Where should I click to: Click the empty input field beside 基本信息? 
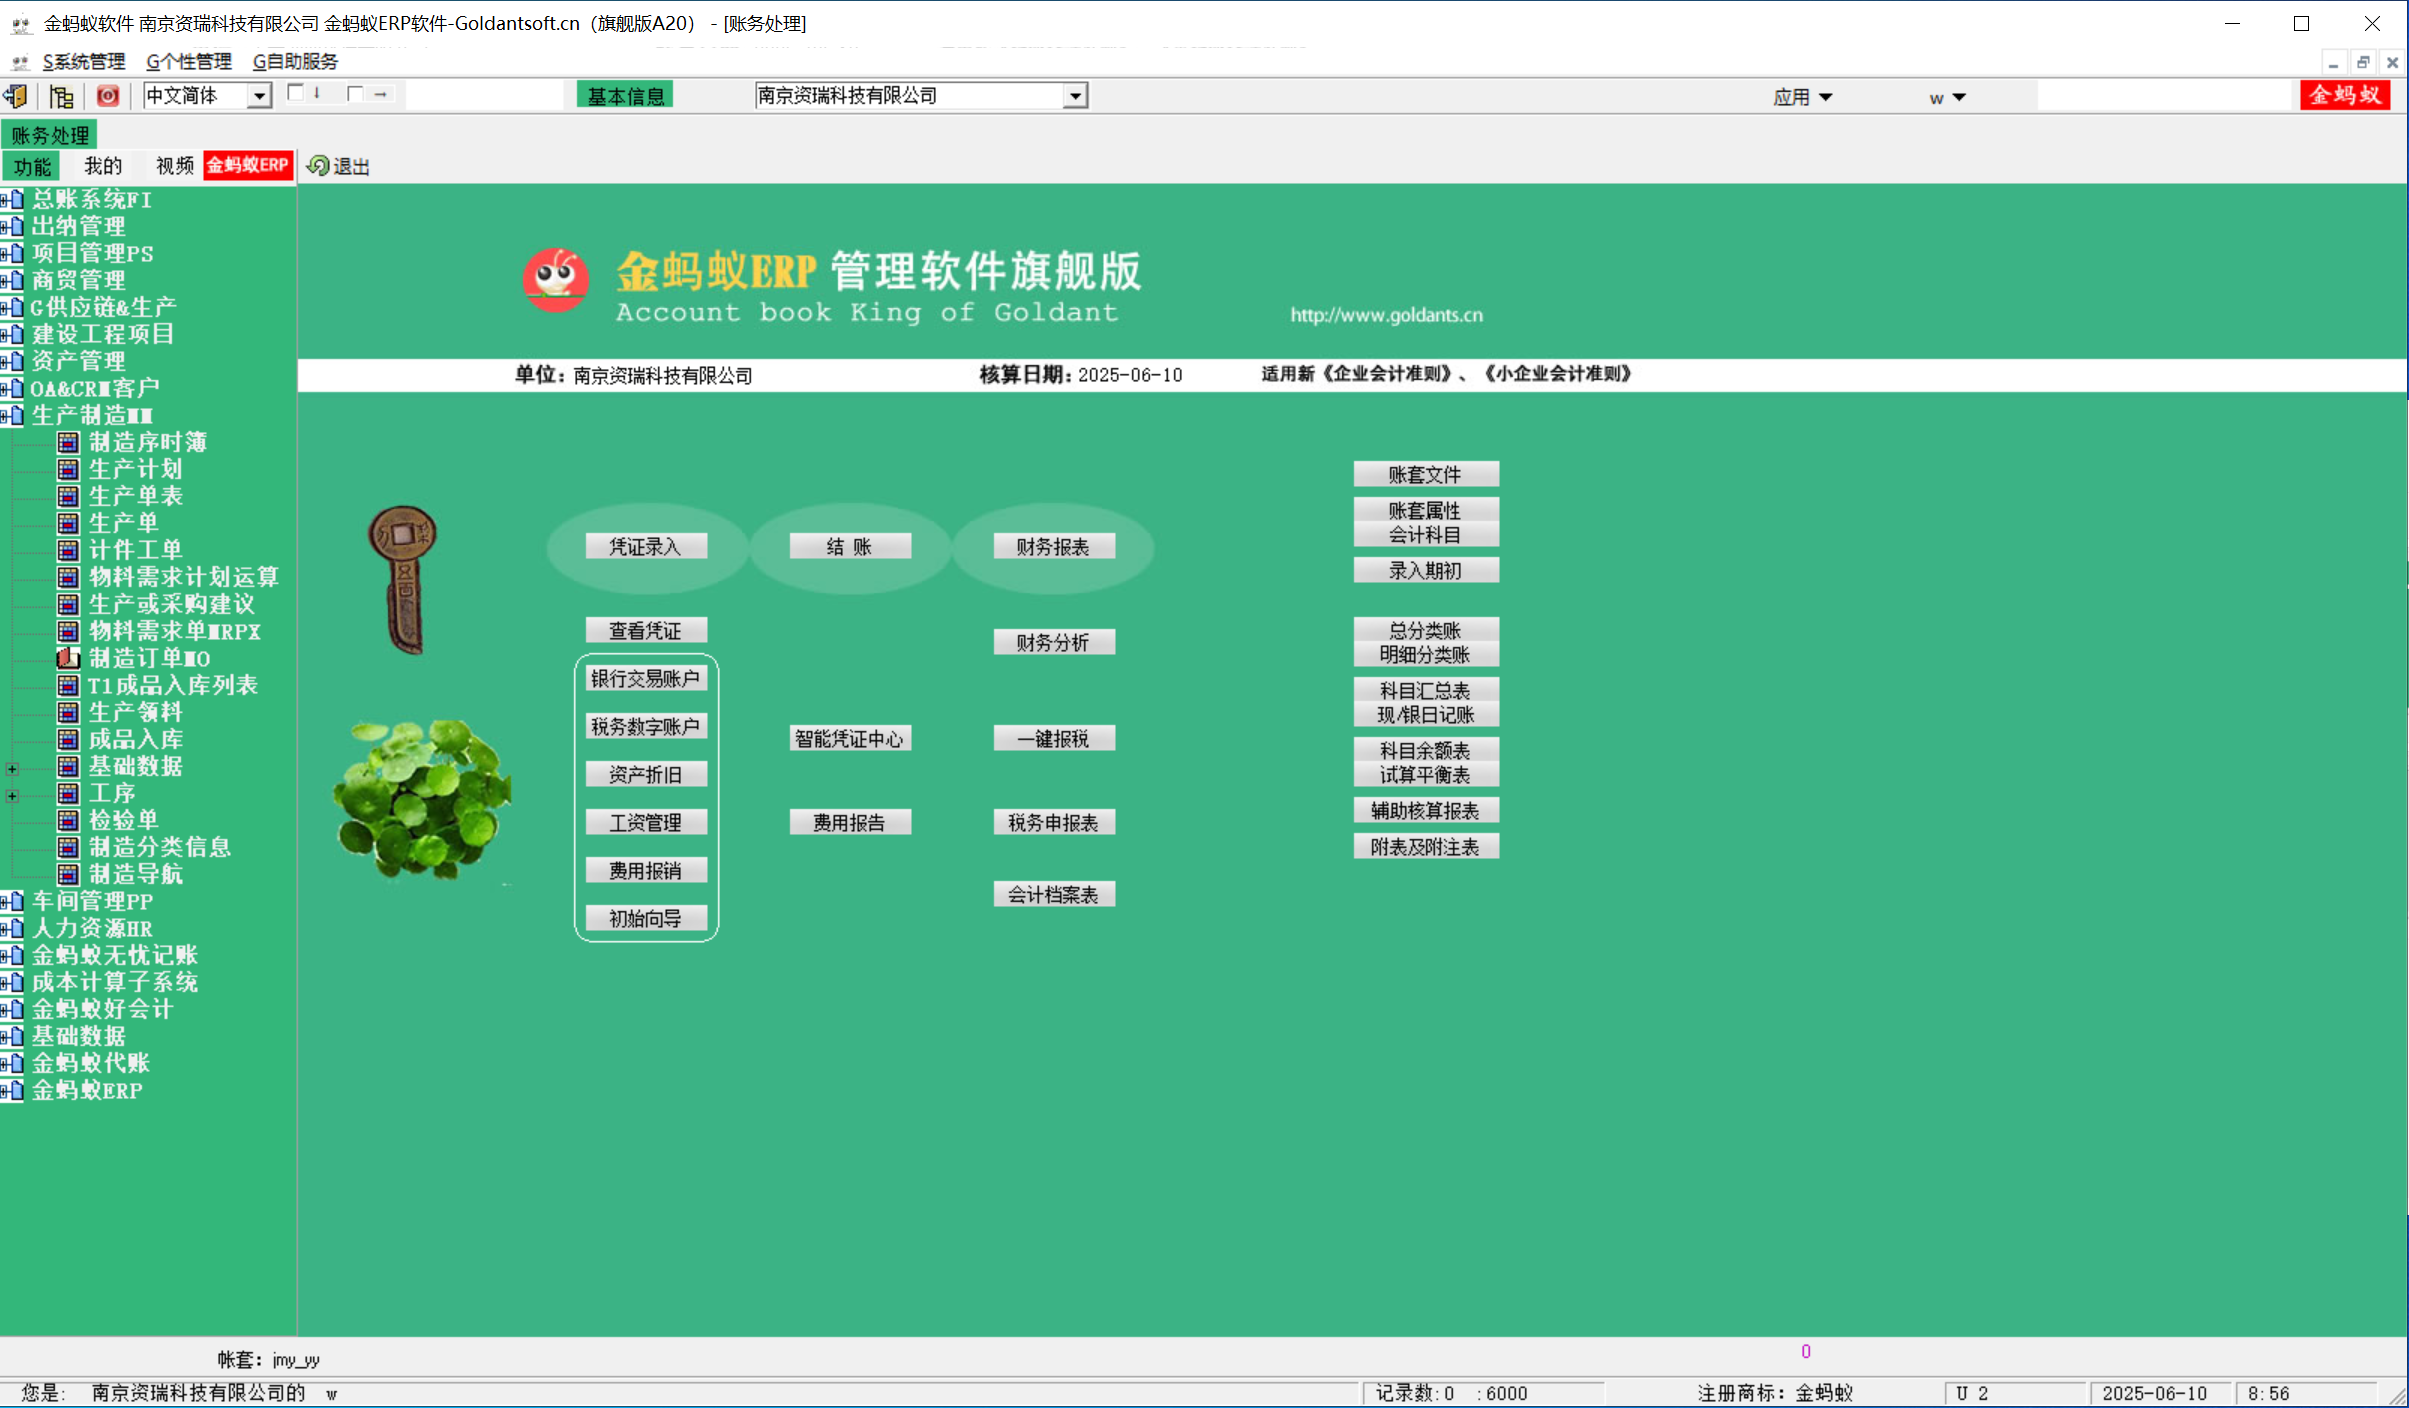[x=485, y=96]
